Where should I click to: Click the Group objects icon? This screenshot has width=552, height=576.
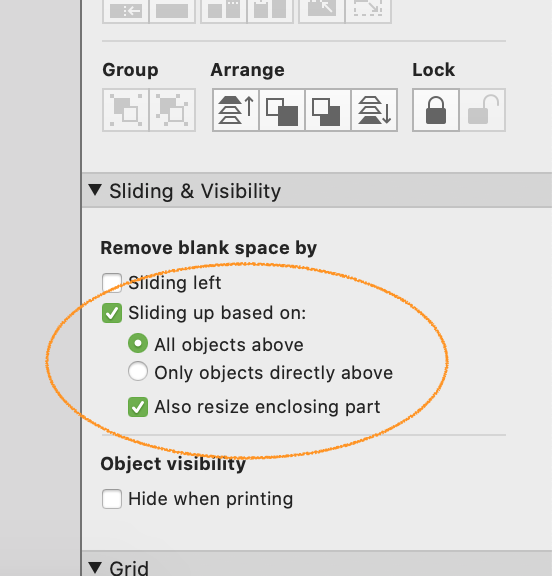point(126,110)
